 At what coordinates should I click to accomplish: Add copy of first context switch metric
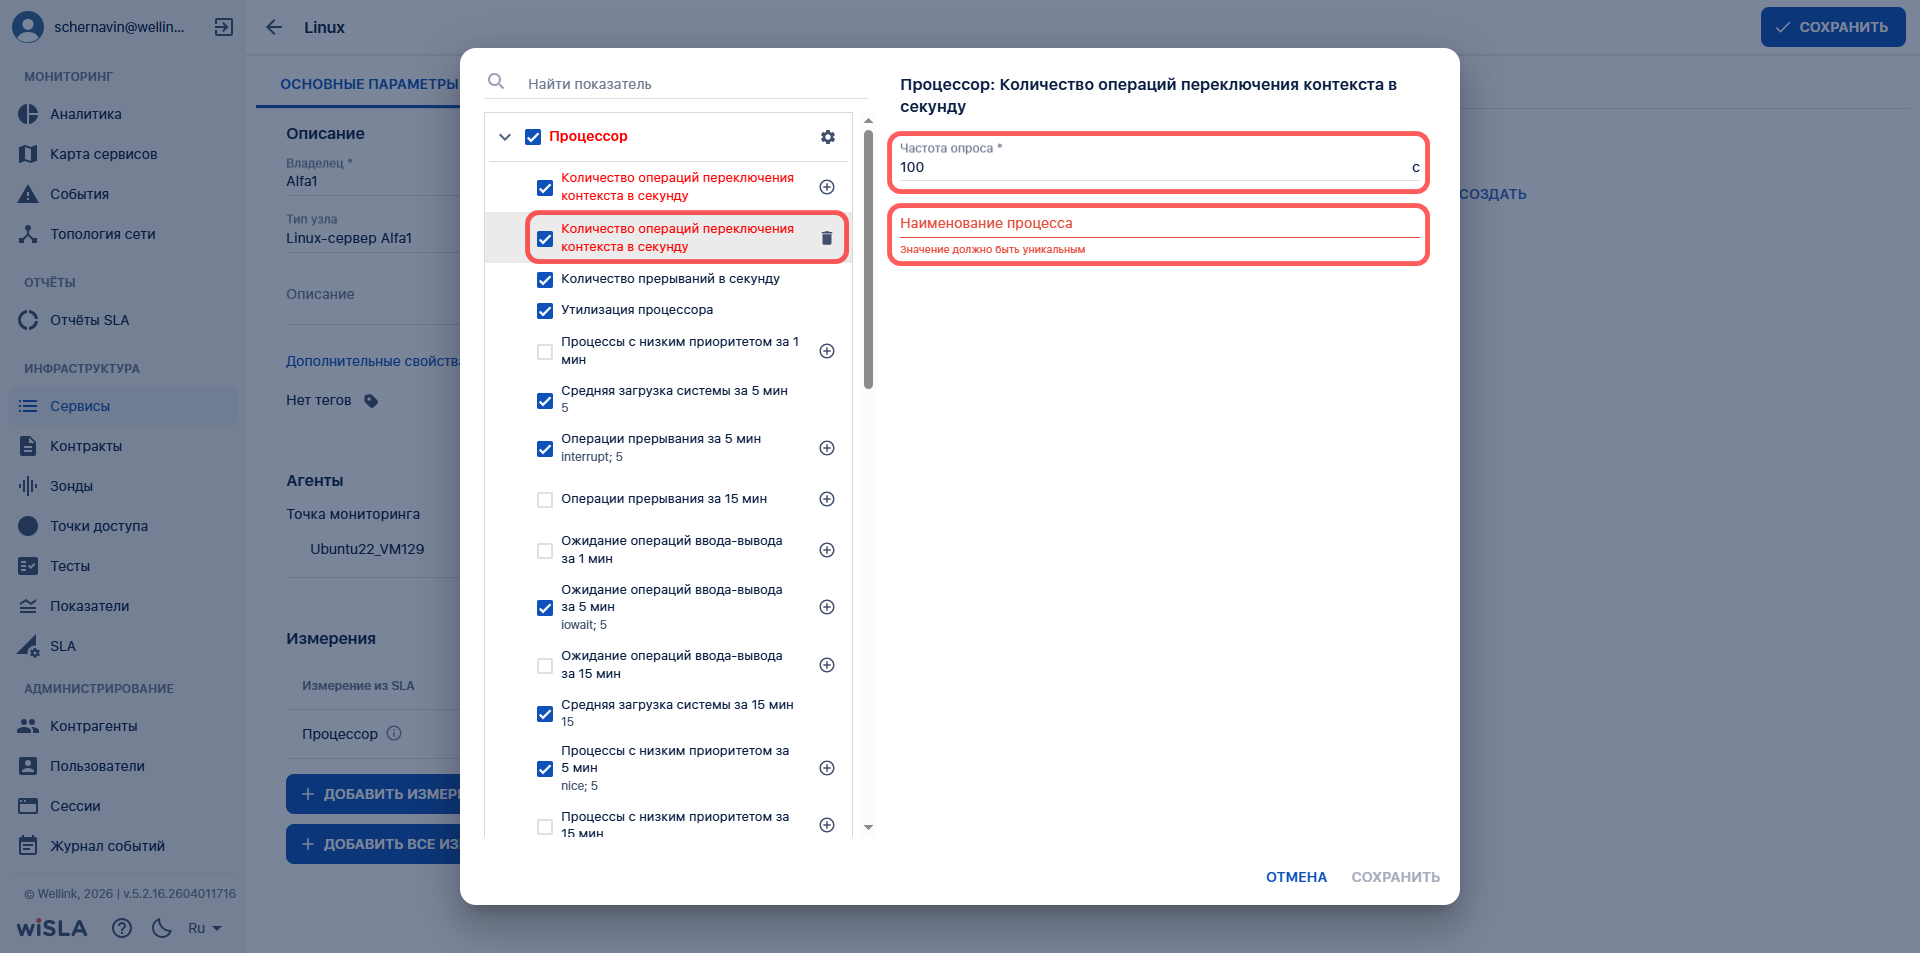click(827, 187)
